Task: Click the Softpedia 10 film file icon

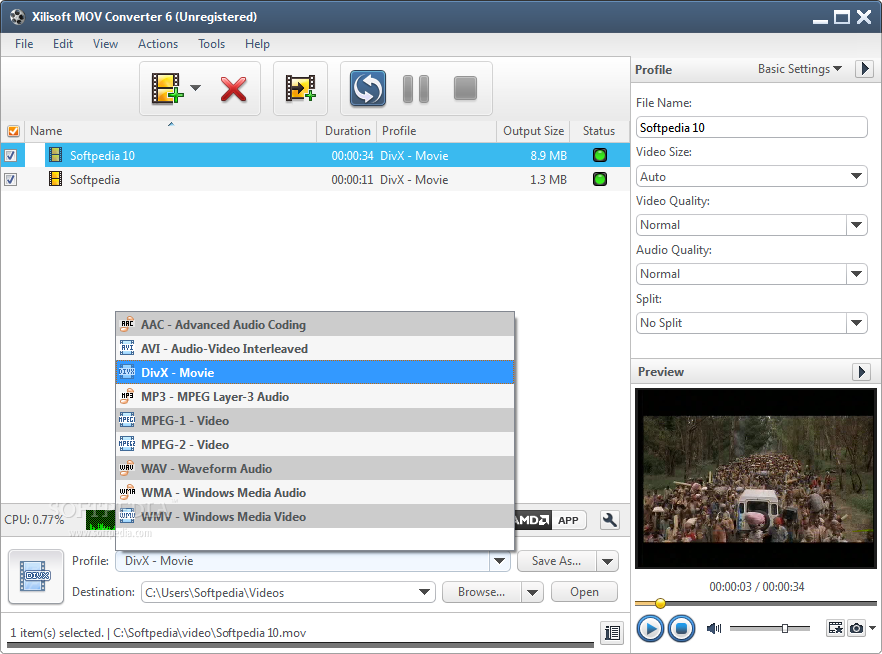Action: 55,155
